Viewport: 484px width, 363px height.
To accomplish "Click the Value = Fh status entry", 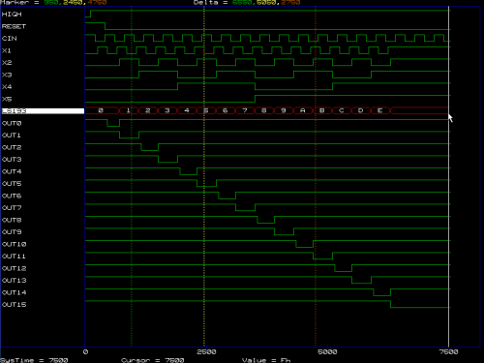I will 267,360.
